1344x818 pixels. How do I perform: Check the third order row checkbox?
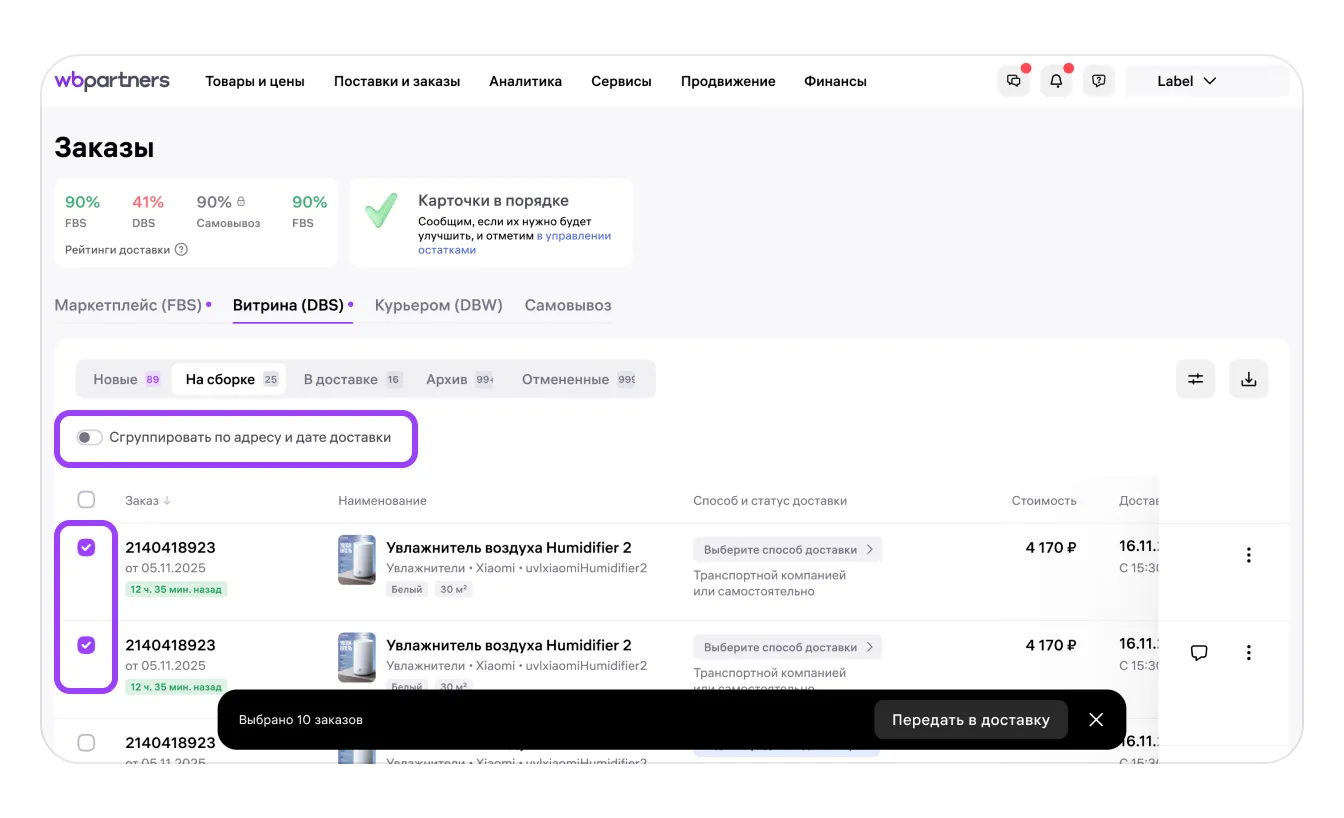point(86,743)
